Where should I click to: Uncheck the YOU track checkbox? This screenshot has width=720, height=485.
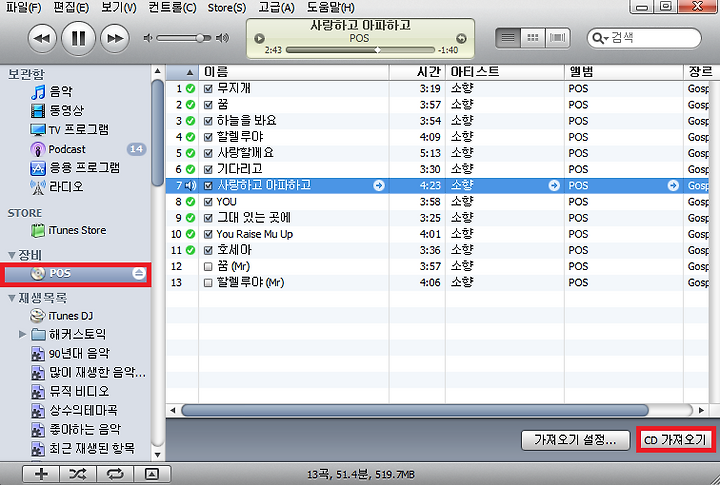coord(208,202)
